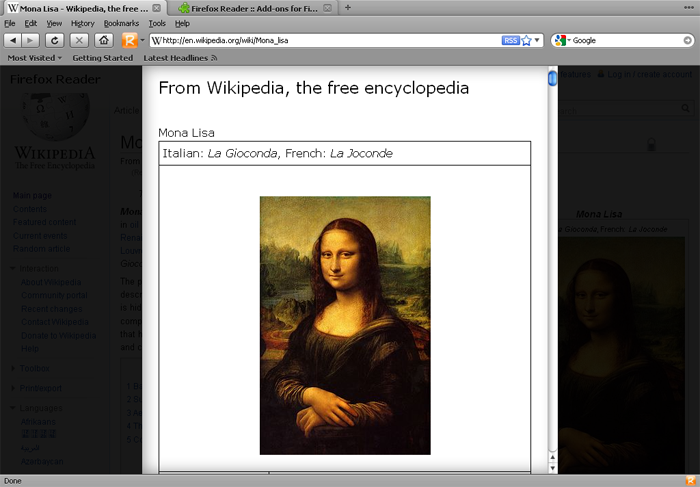Open the Reader toolbar icon dropdown arrow
700x487 pixels.
(x=142, y=41)
